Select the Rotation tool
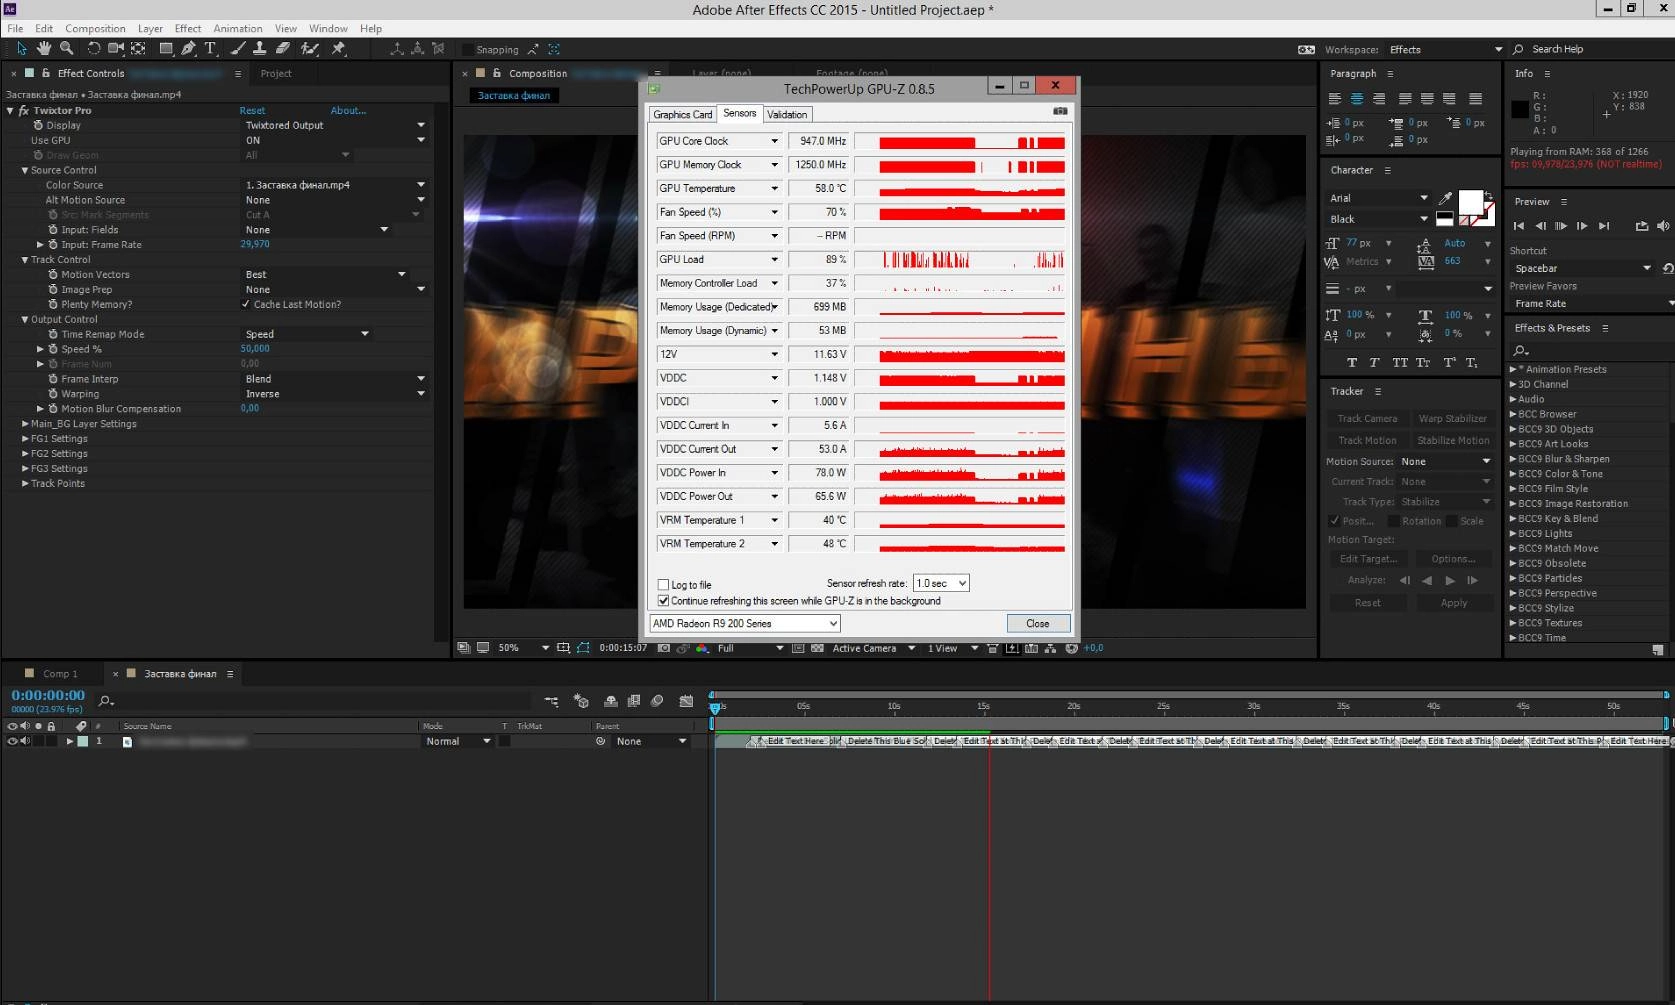 (93, 48)
